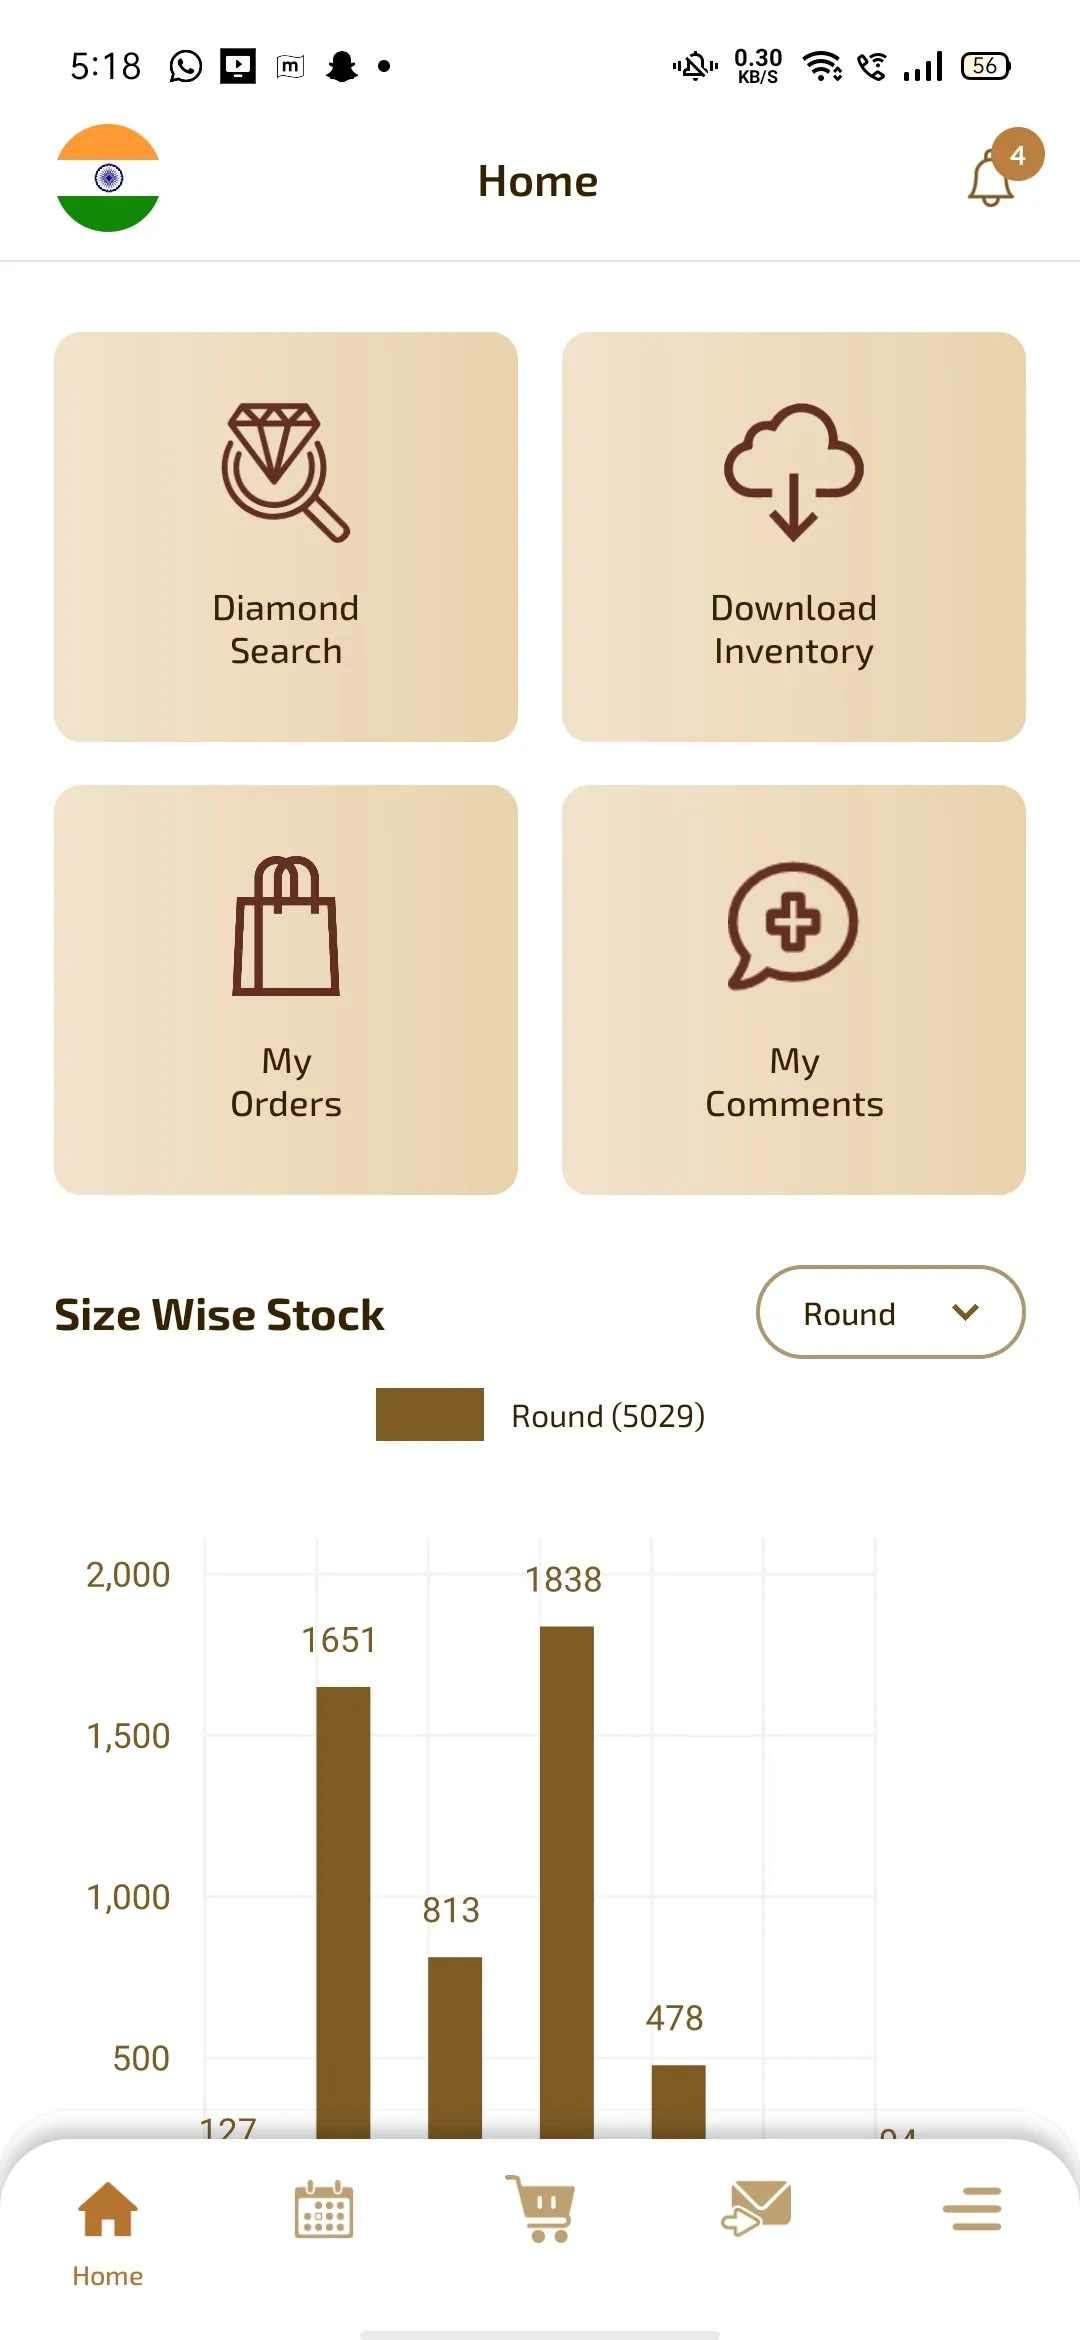Tap the Home title in header
Screen dimensions: 1080x2340
tap(538, 180)
